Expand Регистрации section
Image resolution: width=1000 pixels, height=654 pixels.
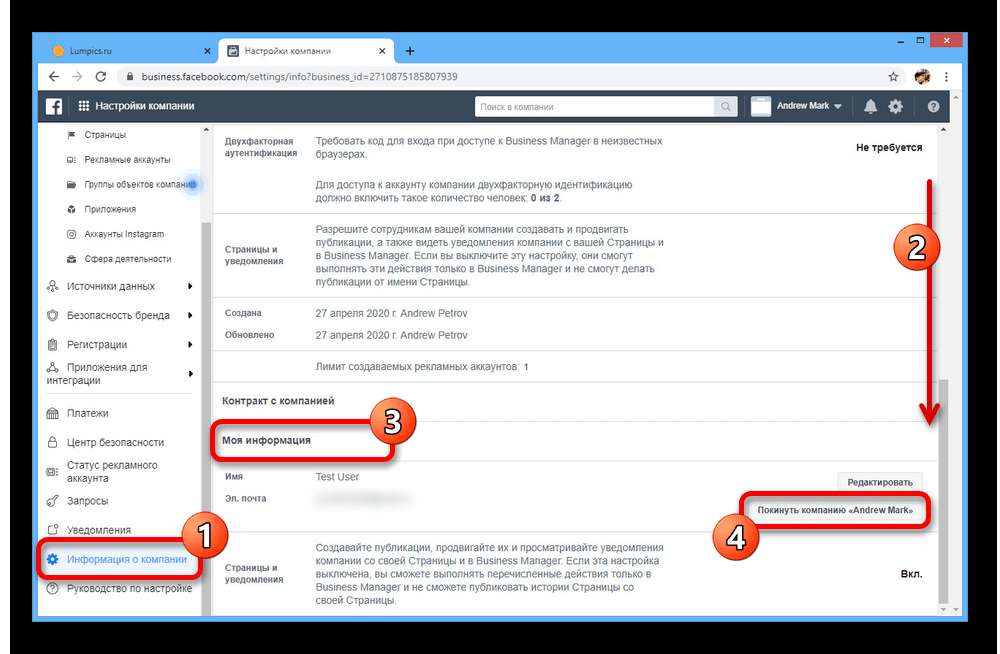120,344
